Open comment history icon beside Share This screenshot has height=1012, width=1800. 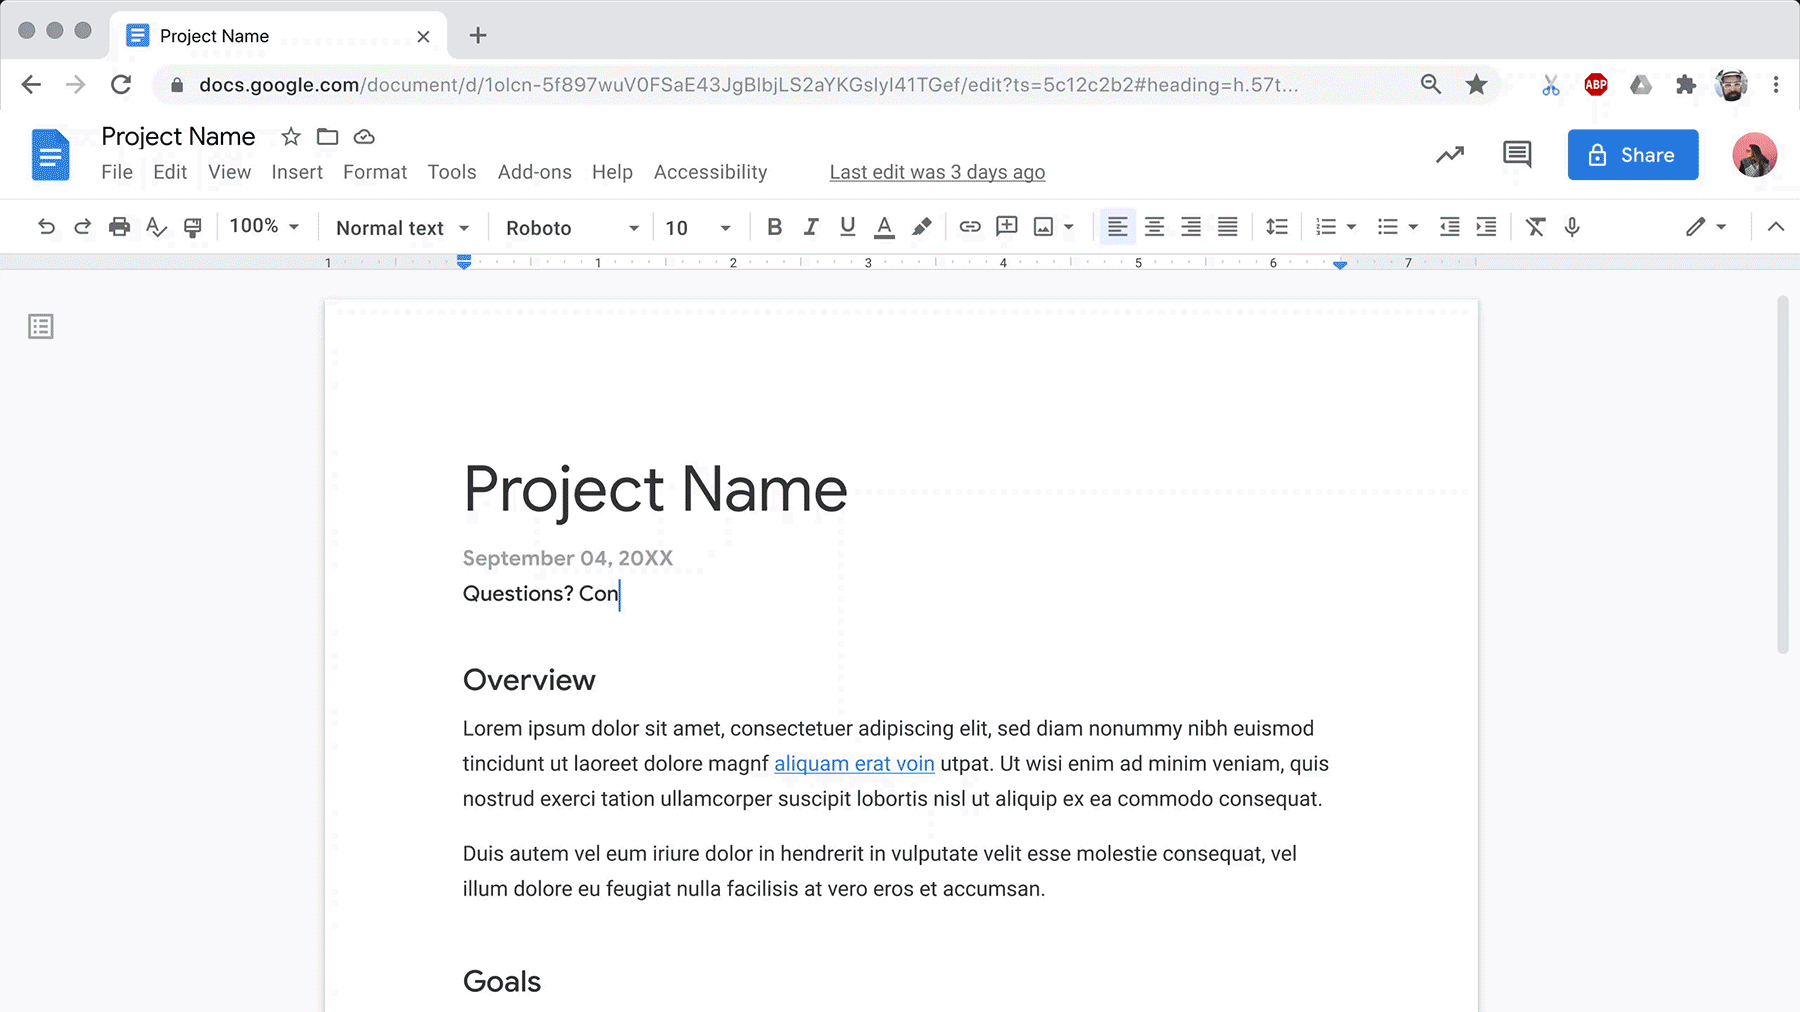pyautogui.click(x=1516, y=155)
